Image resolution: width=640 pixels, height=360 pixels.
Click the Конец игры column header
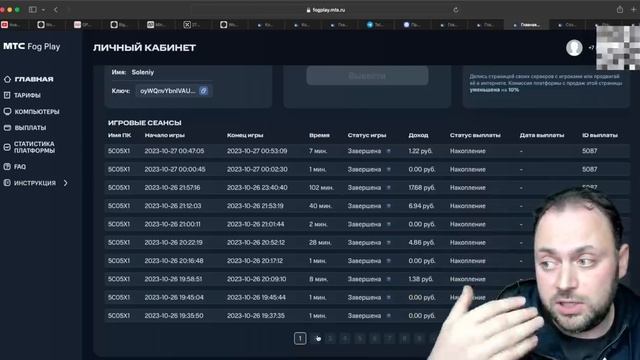coord(245,135)
